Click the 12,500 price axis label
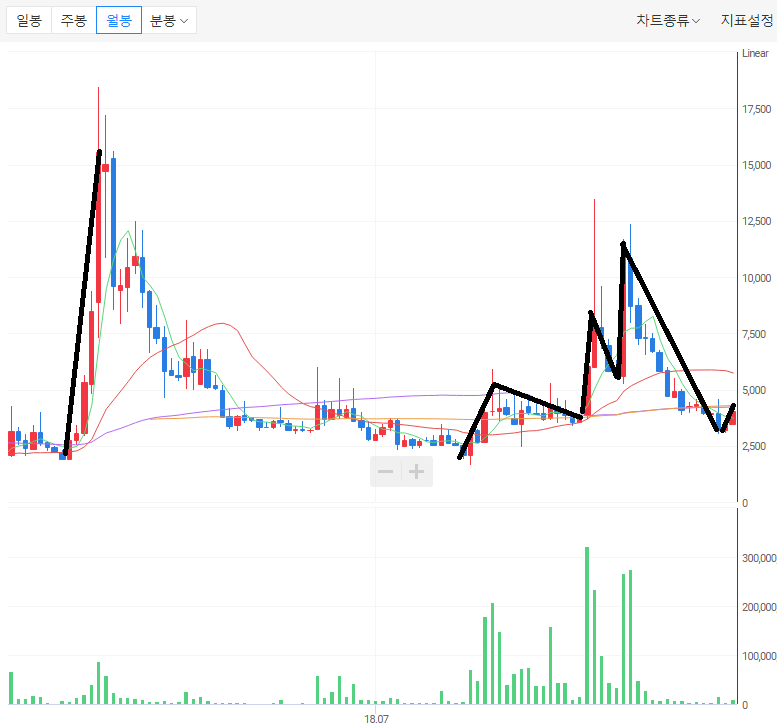 pos(757,221)
